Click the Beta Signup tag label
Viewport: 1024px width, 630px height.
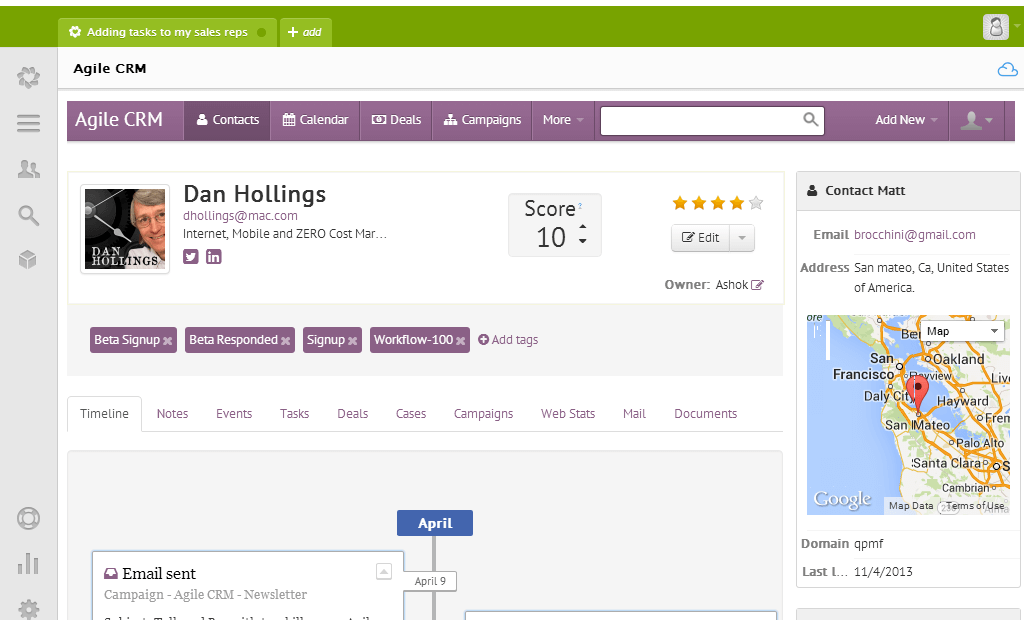(x=127, y=339)
